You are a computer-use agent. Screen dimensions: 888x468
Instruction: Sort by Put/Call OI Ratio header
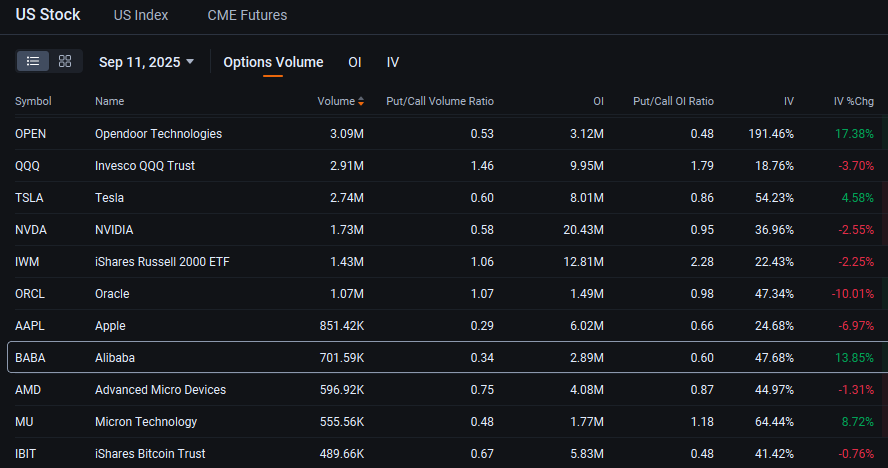[x=673, y=101]
